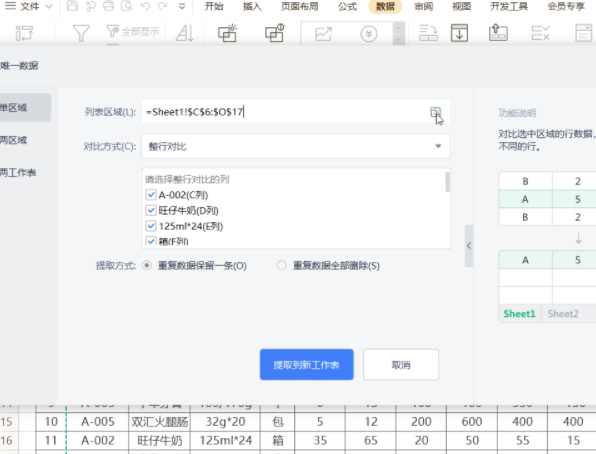Click the save icon in quick toolbar
596x454 pixels.
pyautogui.click(x=72, y=6)
